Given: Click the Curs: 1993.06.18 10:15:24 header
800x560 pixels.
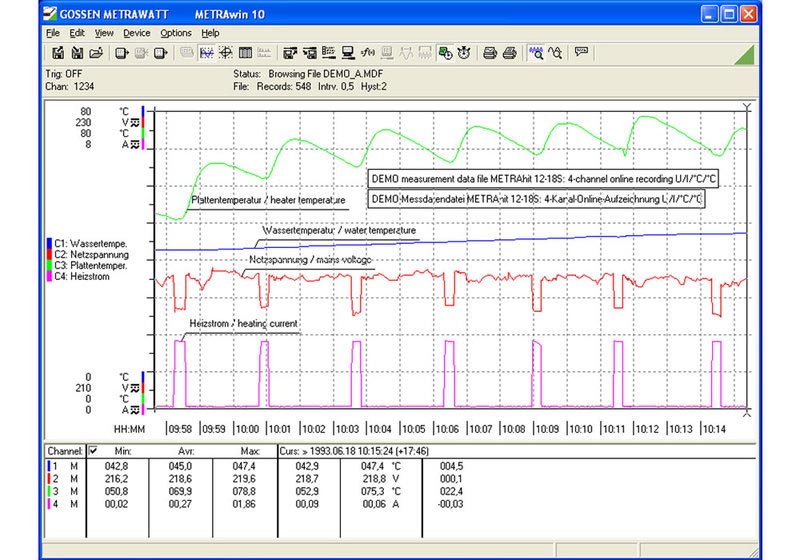Looking at the screenshot, I should (x=355, y=451).
